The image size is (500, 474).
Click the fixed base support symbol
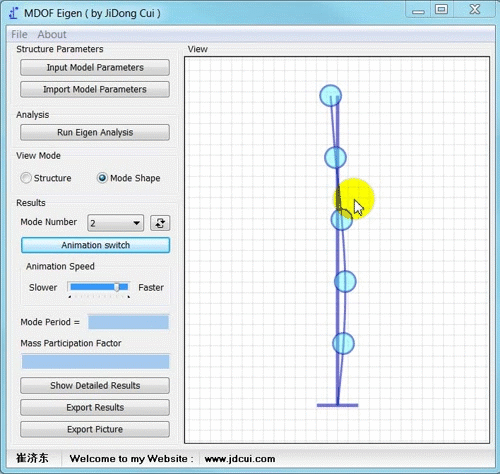[x=337, y=405]
